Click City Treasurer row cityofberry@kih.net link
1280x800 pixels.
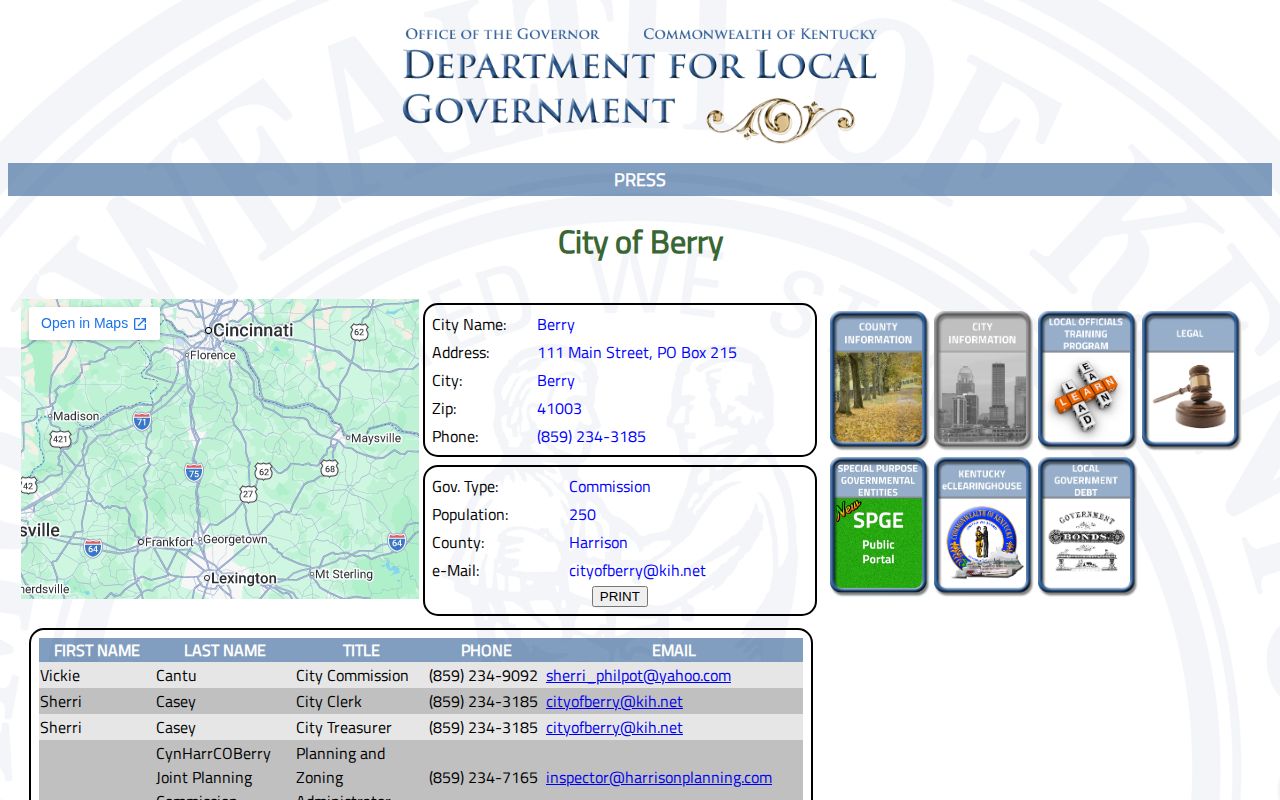pos(614,728)
